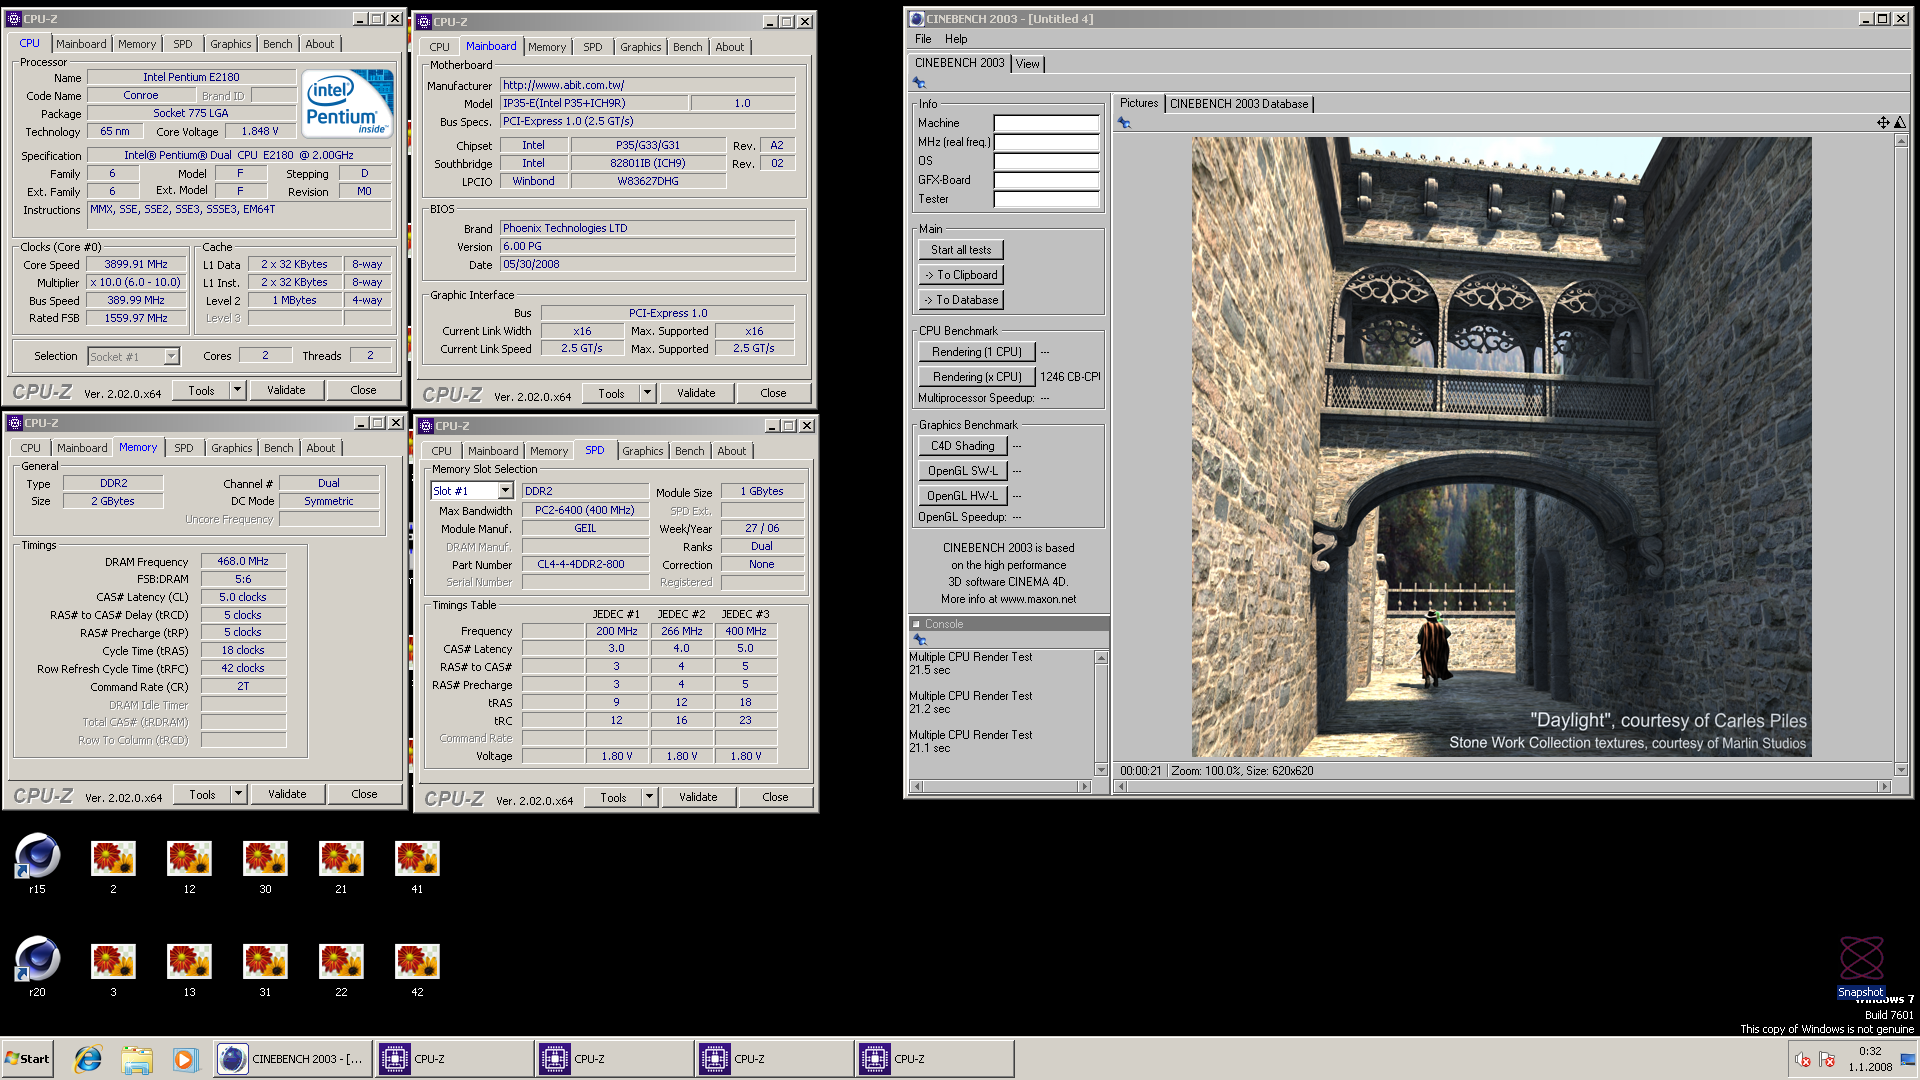
Task: Run the OpenGL SW-L benchmark
Action: click(963, 471)
